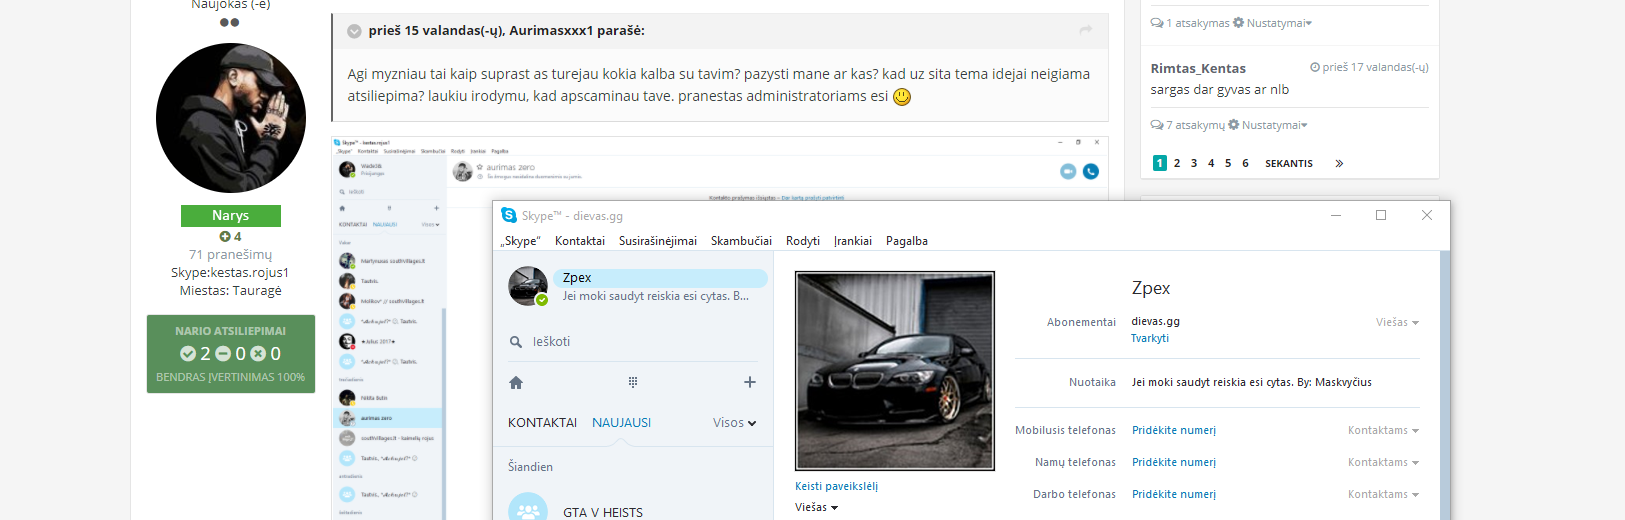1625x520 pixels.
Task: Open the Kontaktai menu in Skype
Action: [x=580, y=241]
